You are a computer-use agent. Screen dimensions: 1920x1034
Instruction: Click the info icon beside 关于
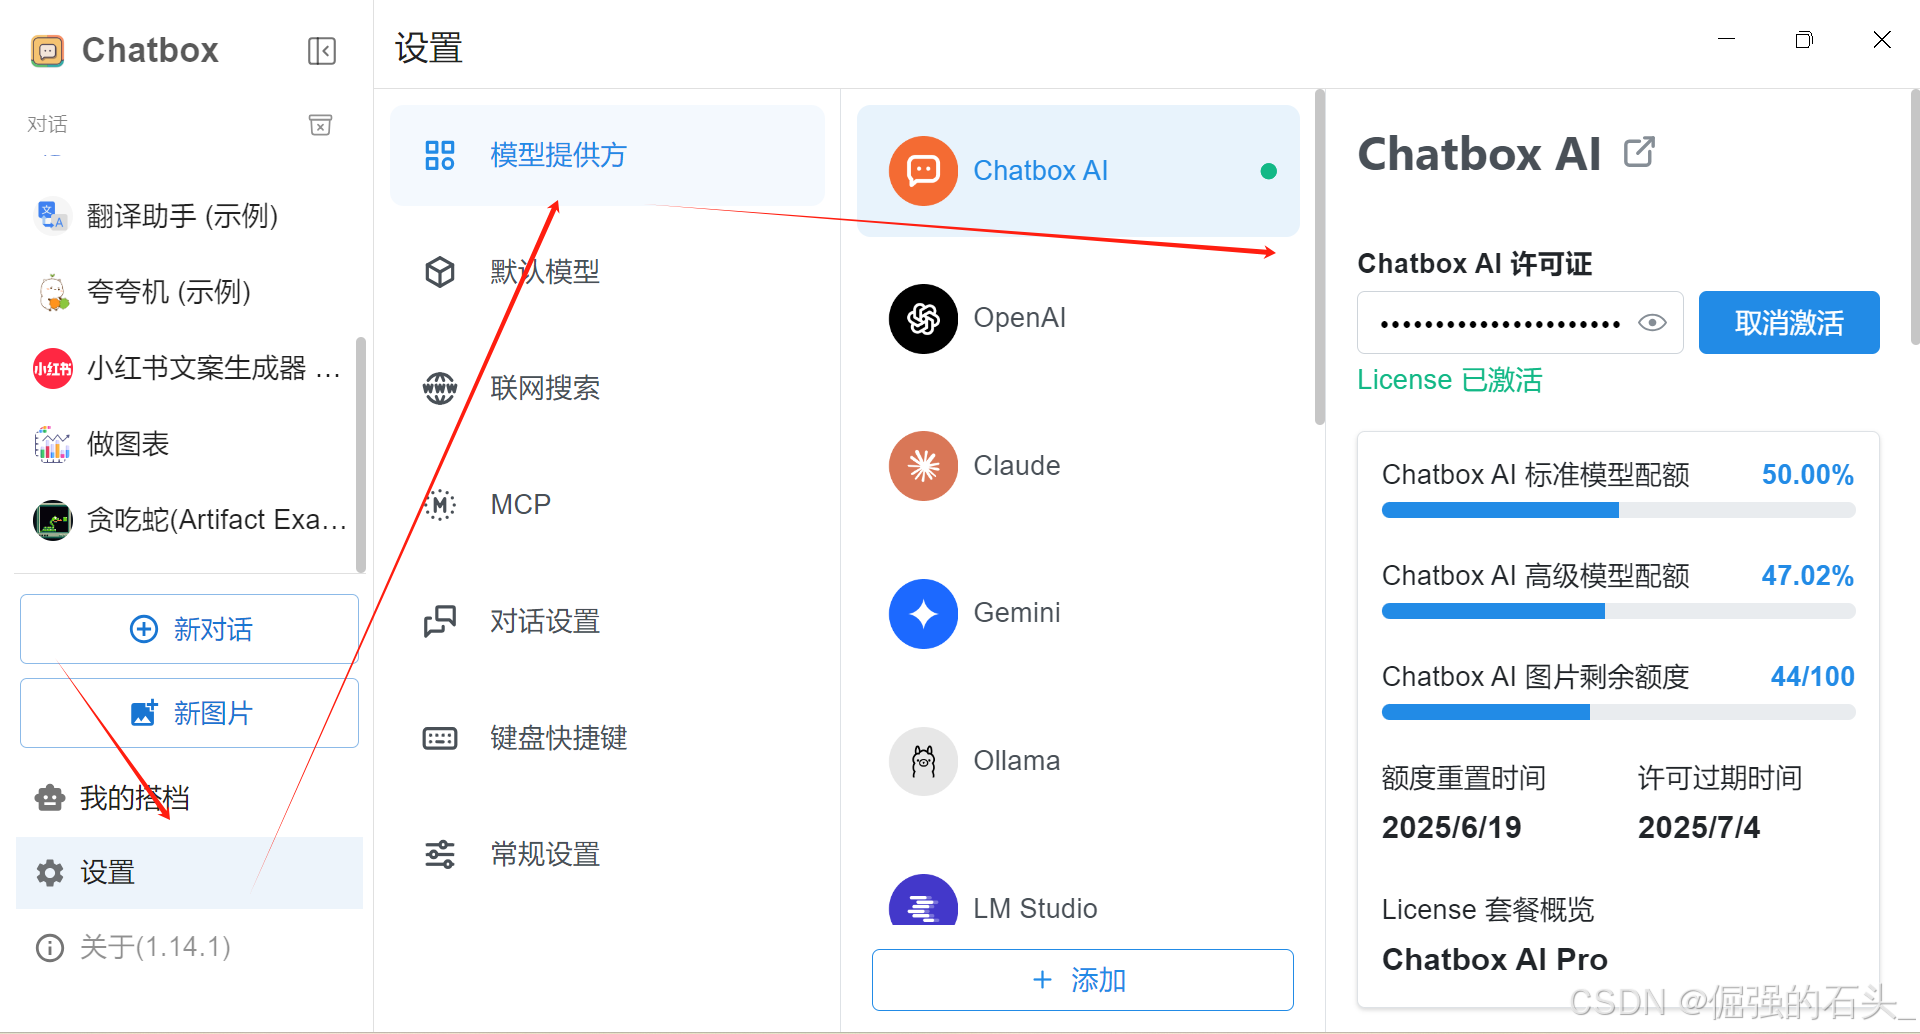pos(49,947)
